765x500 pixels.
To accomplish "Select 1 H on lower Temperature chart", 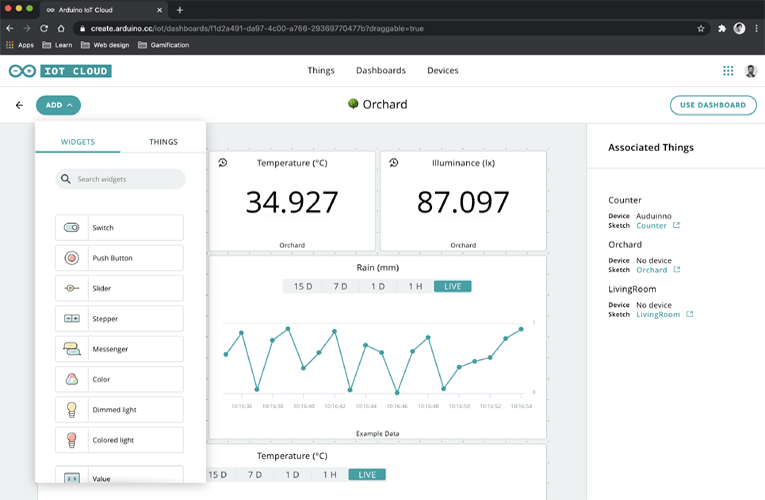I will tap(330, 475).
